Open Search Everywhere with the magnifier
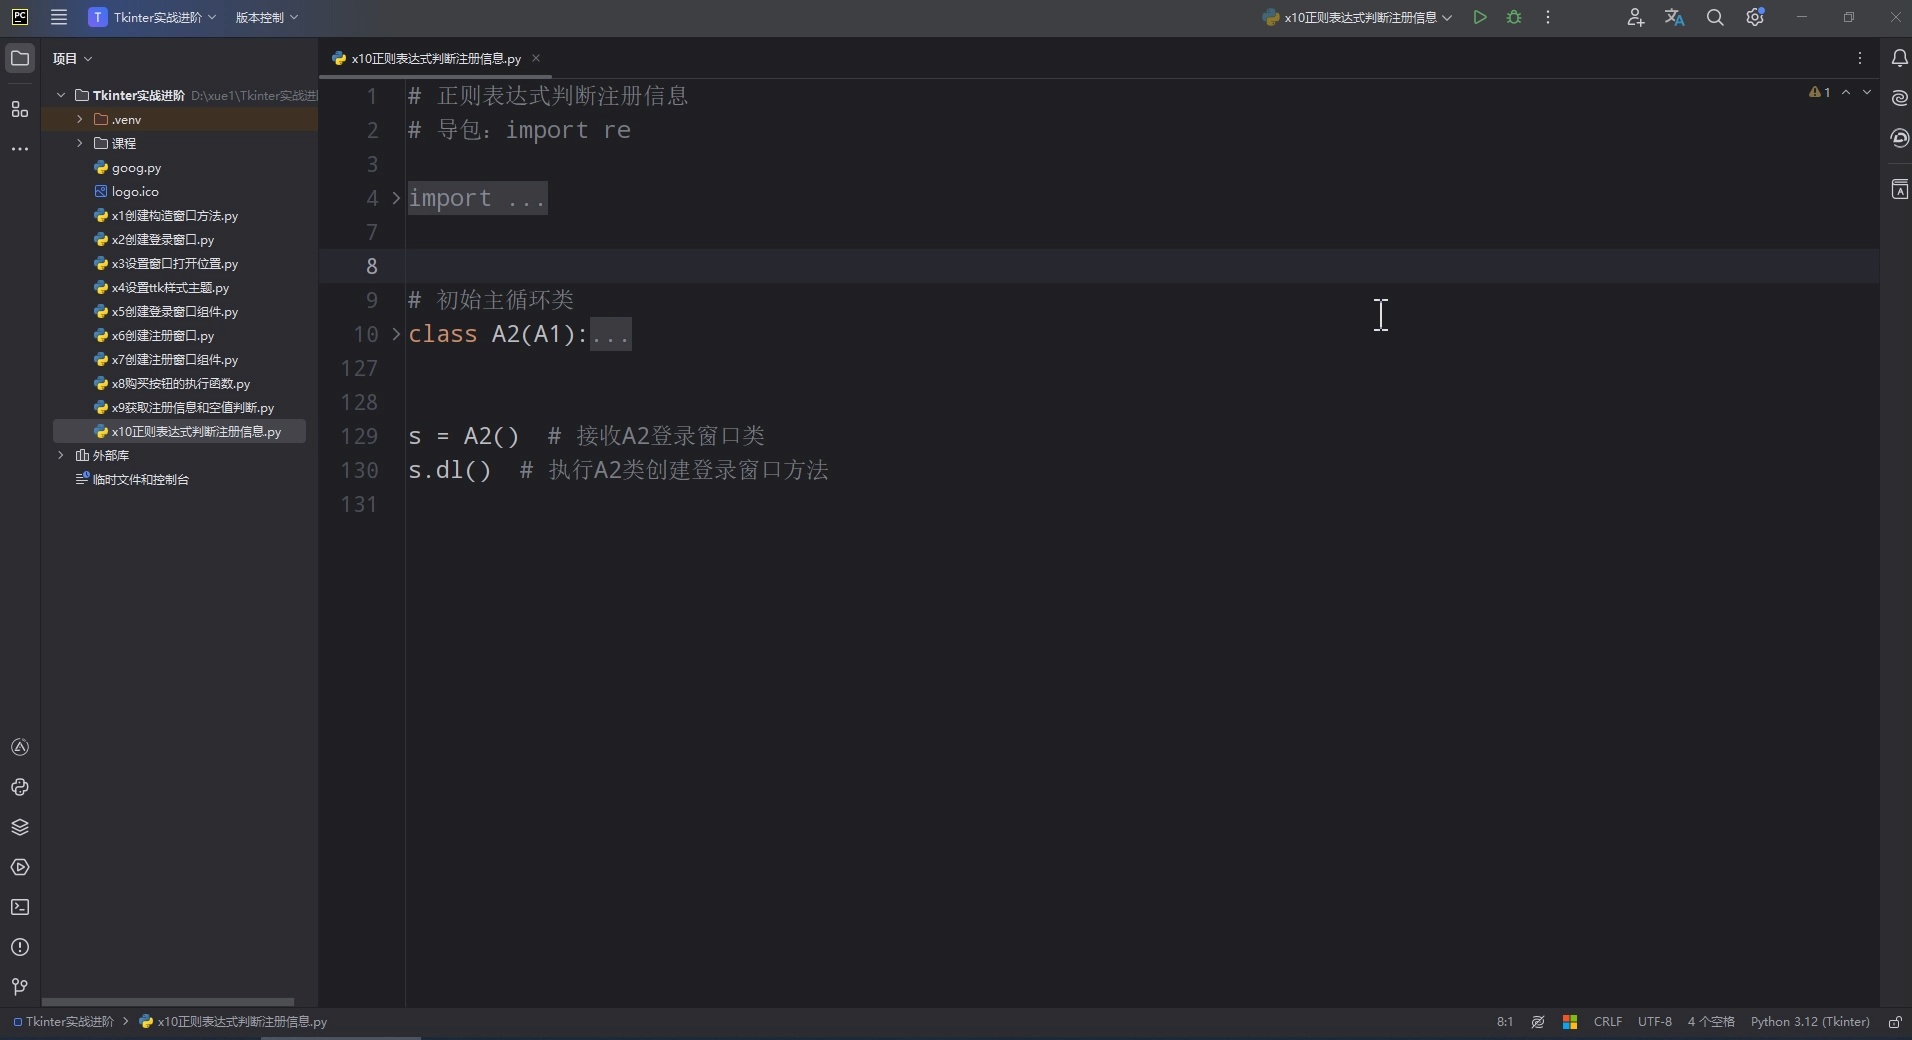 tap(1716, 17)
